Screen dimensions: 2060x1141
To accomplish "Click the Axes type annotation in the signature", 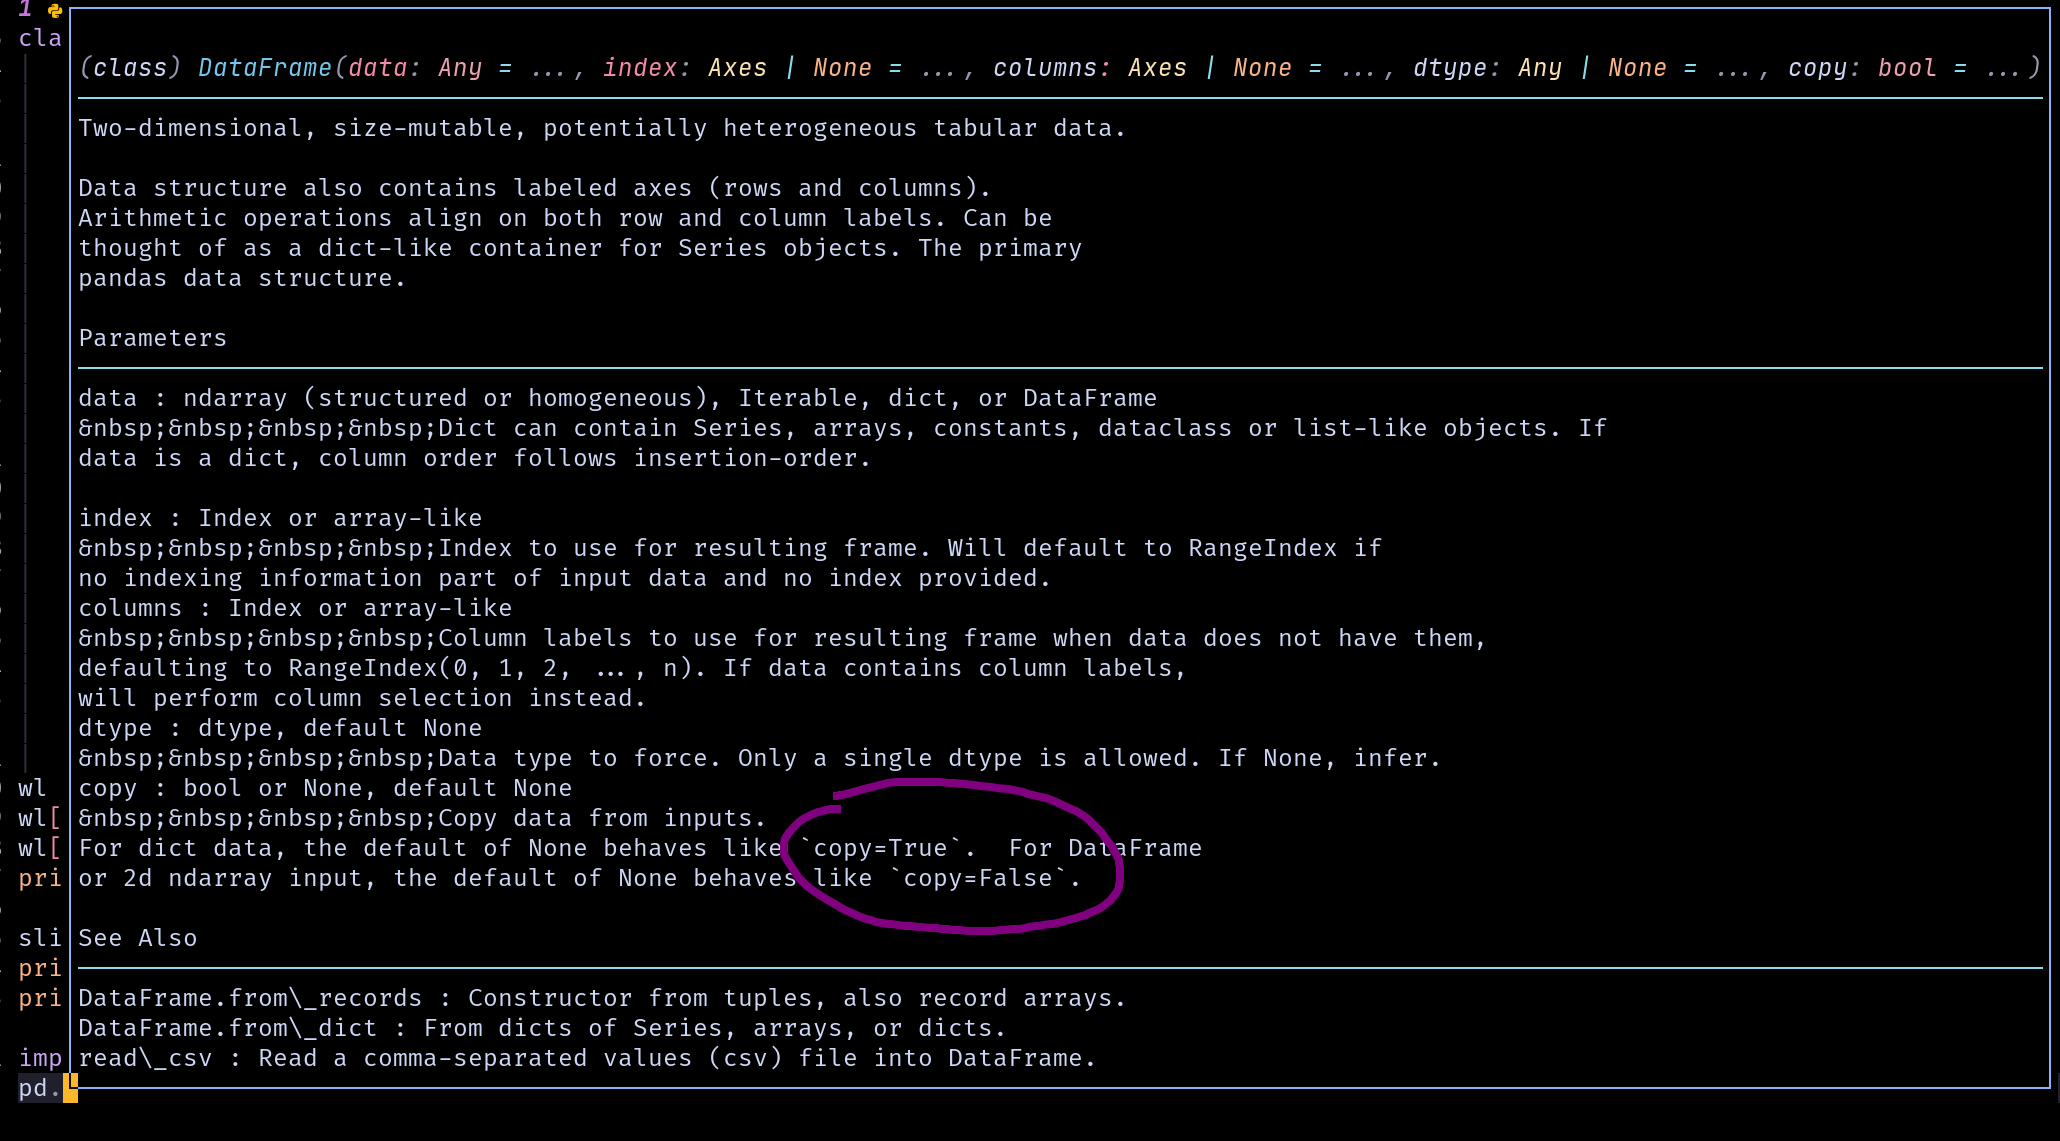I will coord(737,67).
